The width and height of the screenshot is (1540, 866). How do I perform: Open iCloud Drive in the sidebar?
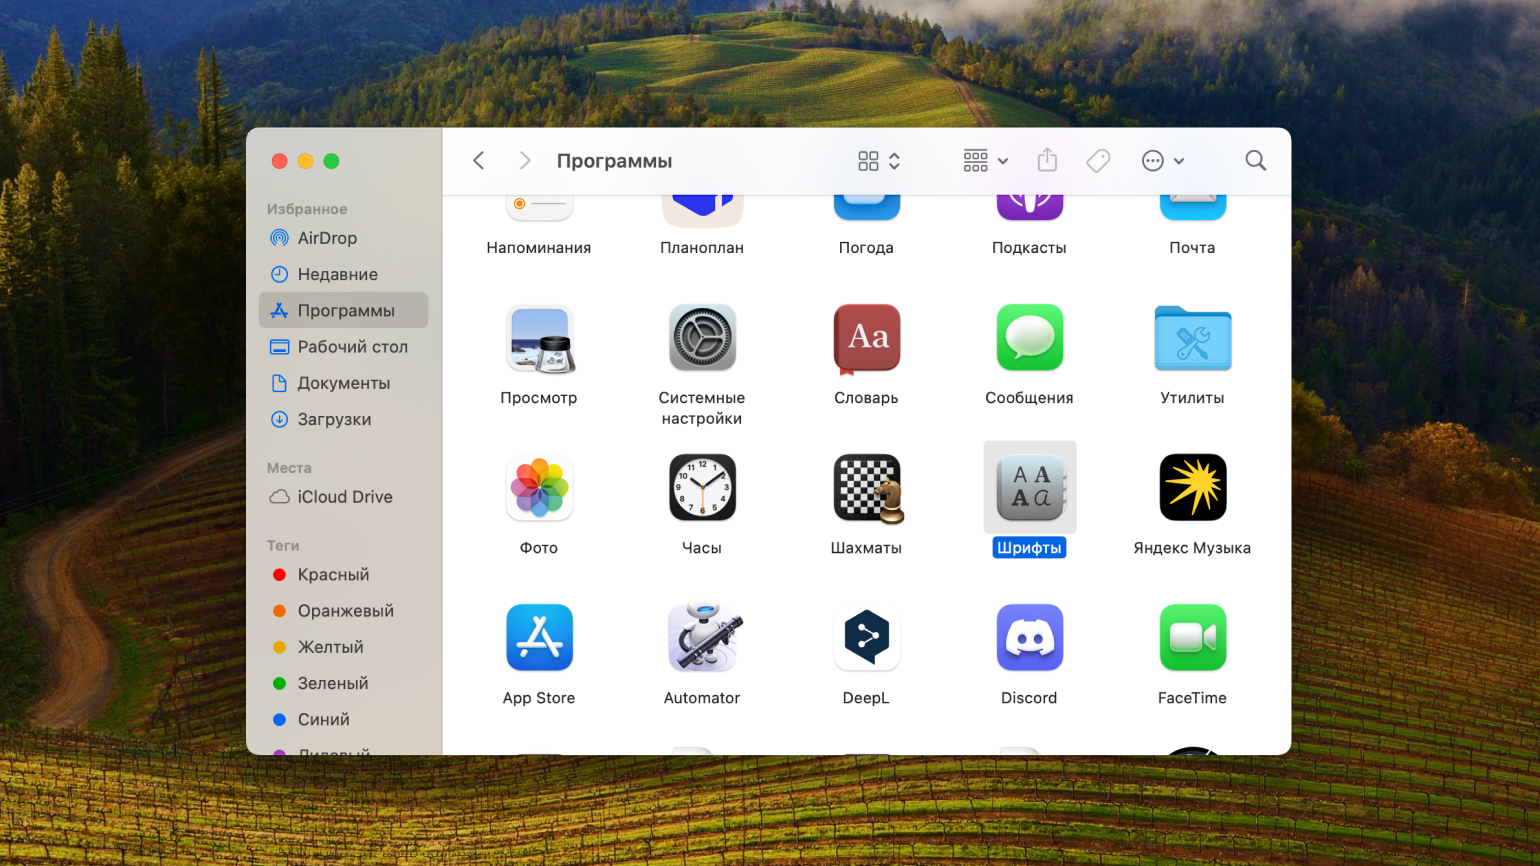coord(344,497)
